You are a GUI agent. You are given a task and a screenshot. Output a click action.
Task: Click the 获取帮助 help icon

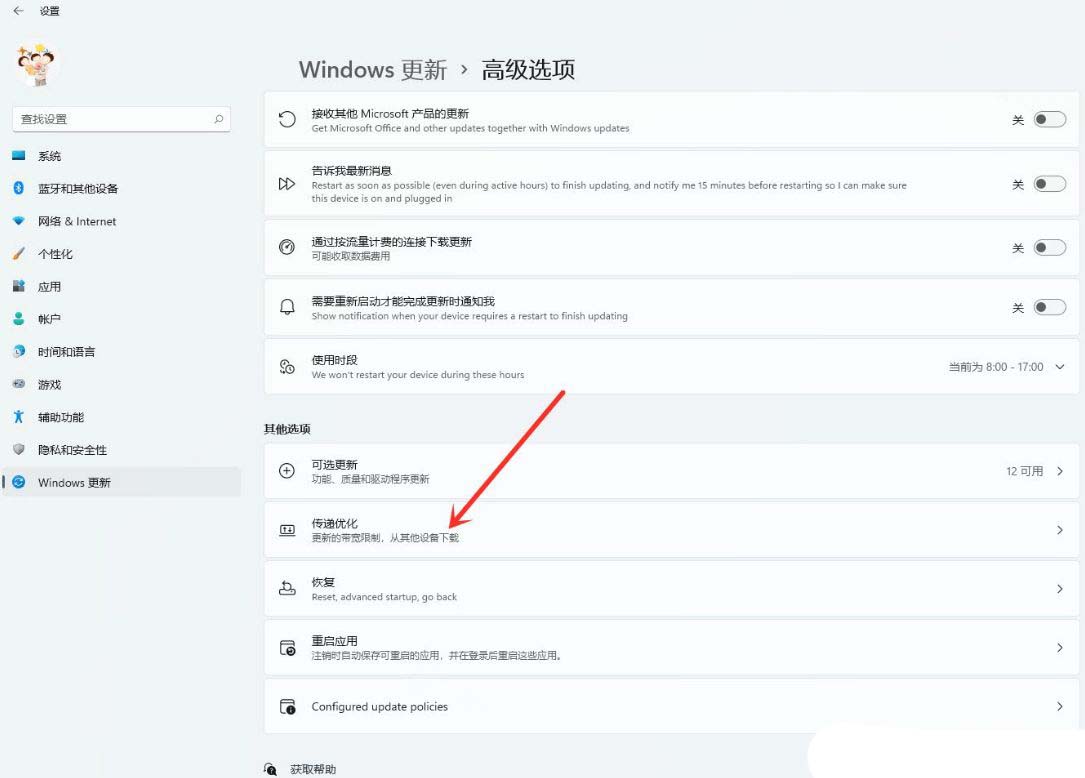(271, 769)
